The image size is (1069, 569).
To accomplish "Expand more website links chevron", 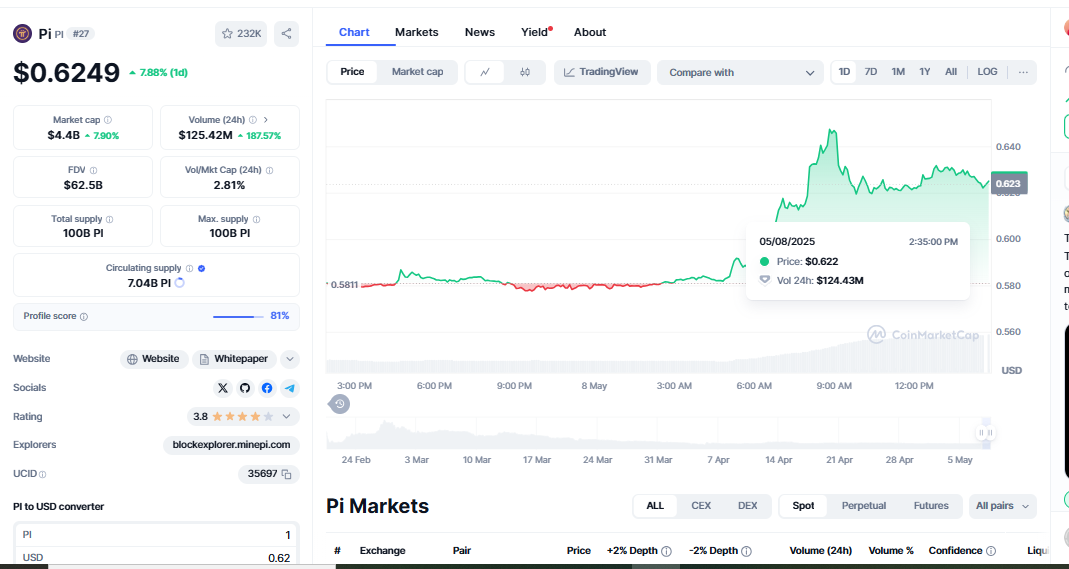I will tap(290, 359).
